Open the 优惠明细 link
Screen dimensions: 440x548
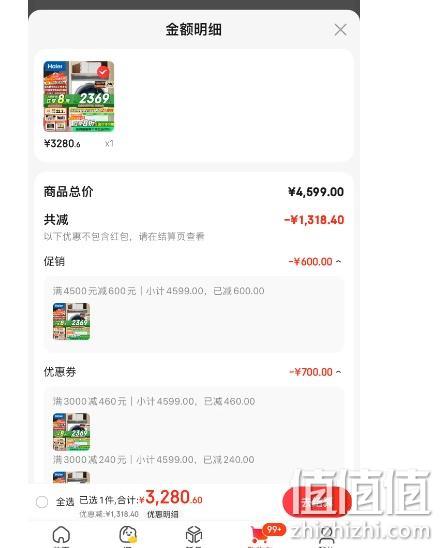[163, 514]
